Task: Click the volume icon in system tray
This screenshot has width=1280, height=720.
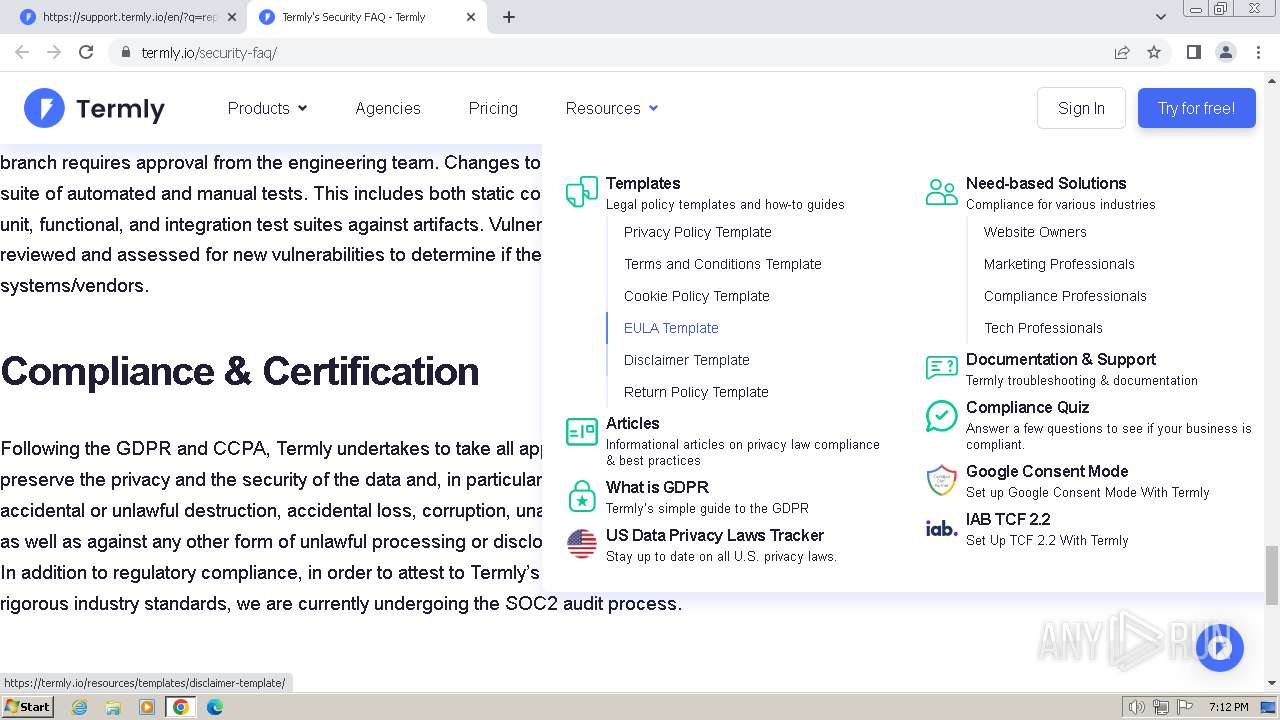Action: [1137, 707]
